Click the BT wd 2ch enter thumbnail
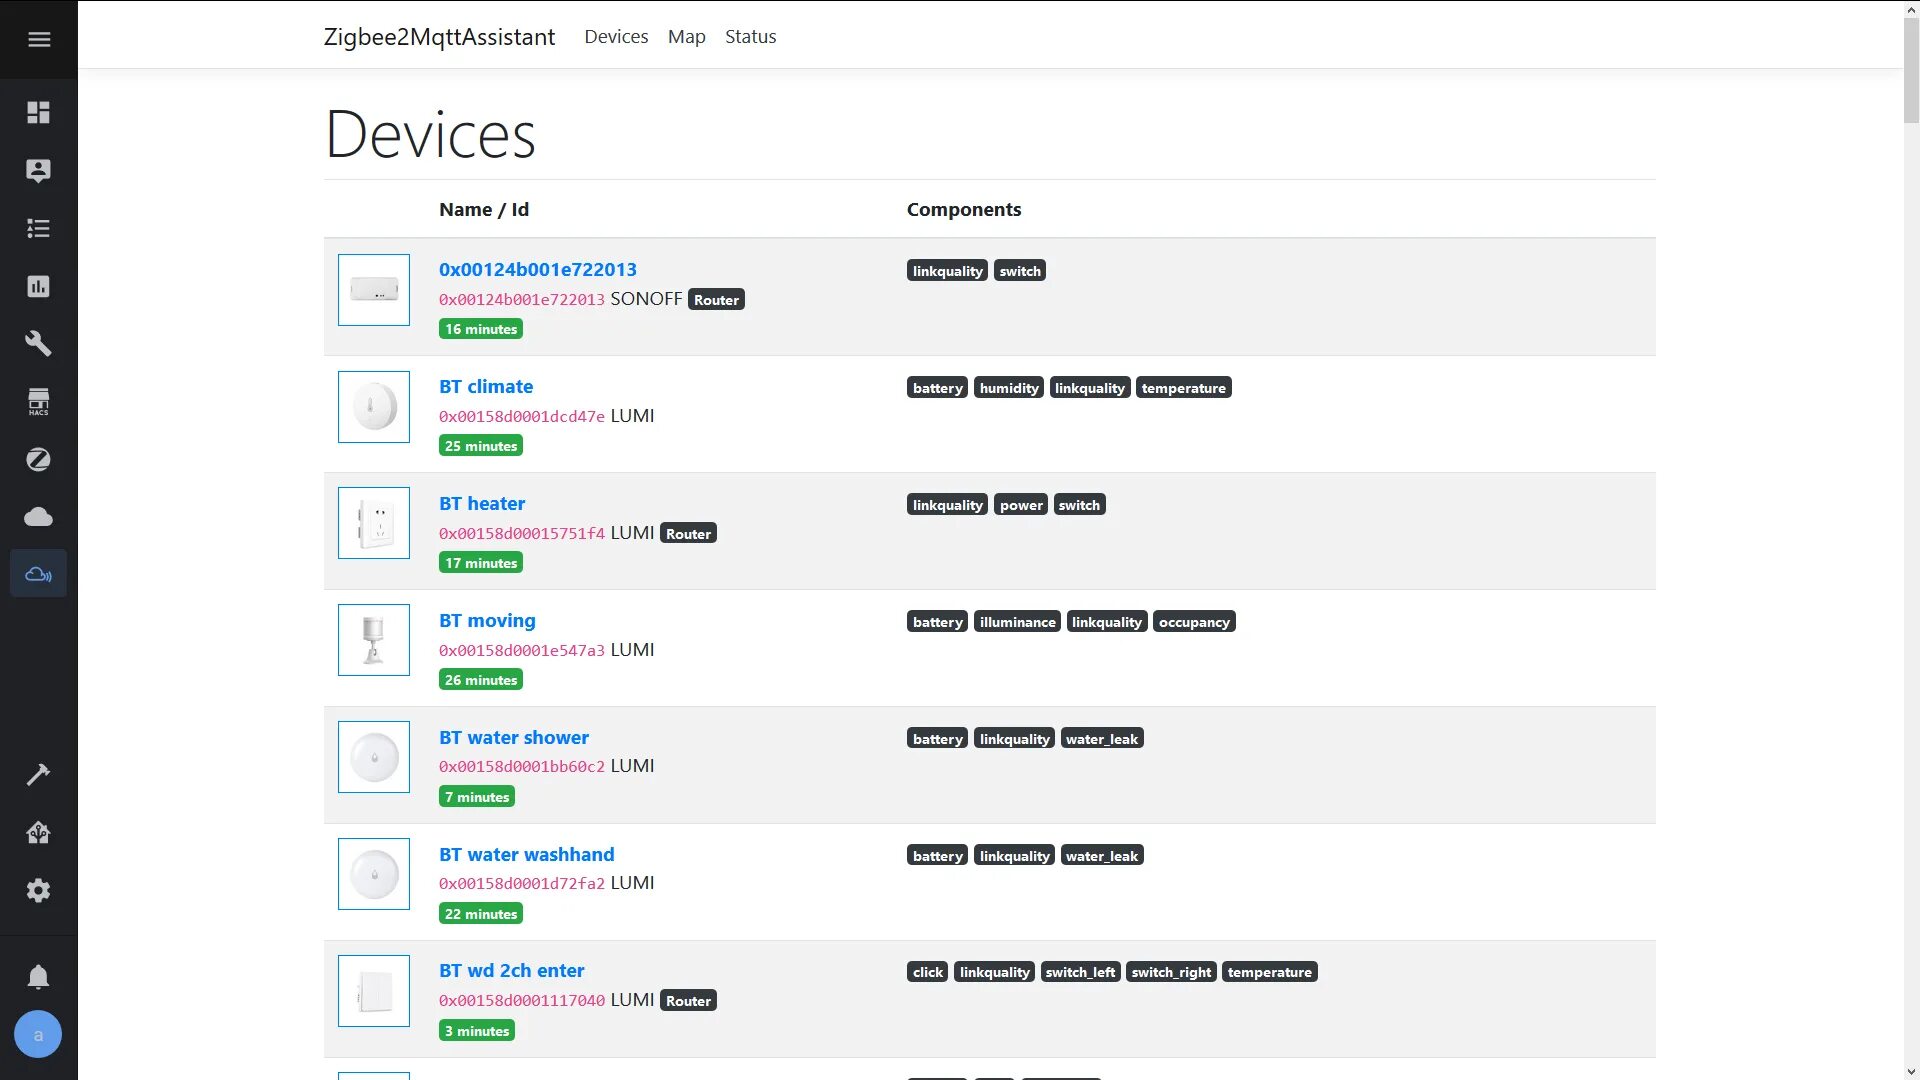 pos(374,991)
